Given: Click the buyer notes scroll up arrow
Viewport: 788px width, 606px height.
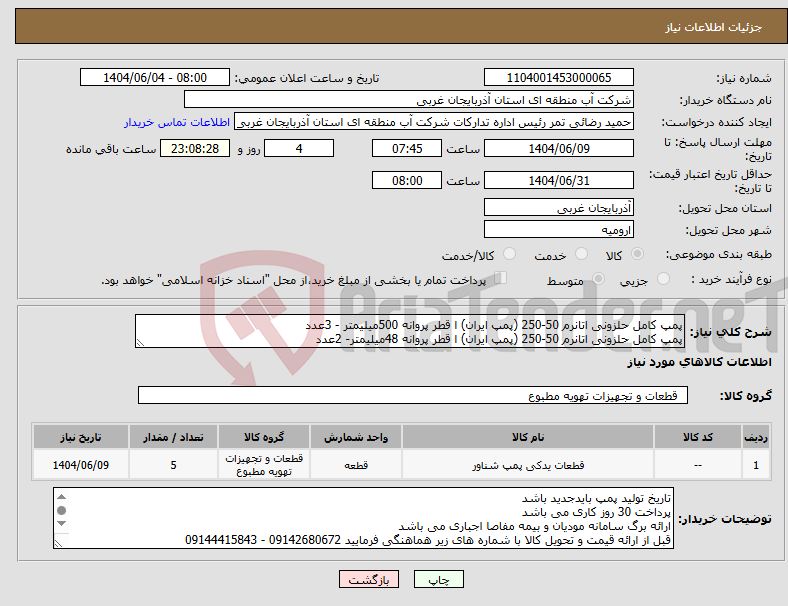Looking at the screenshot, I should click(61, 496).
